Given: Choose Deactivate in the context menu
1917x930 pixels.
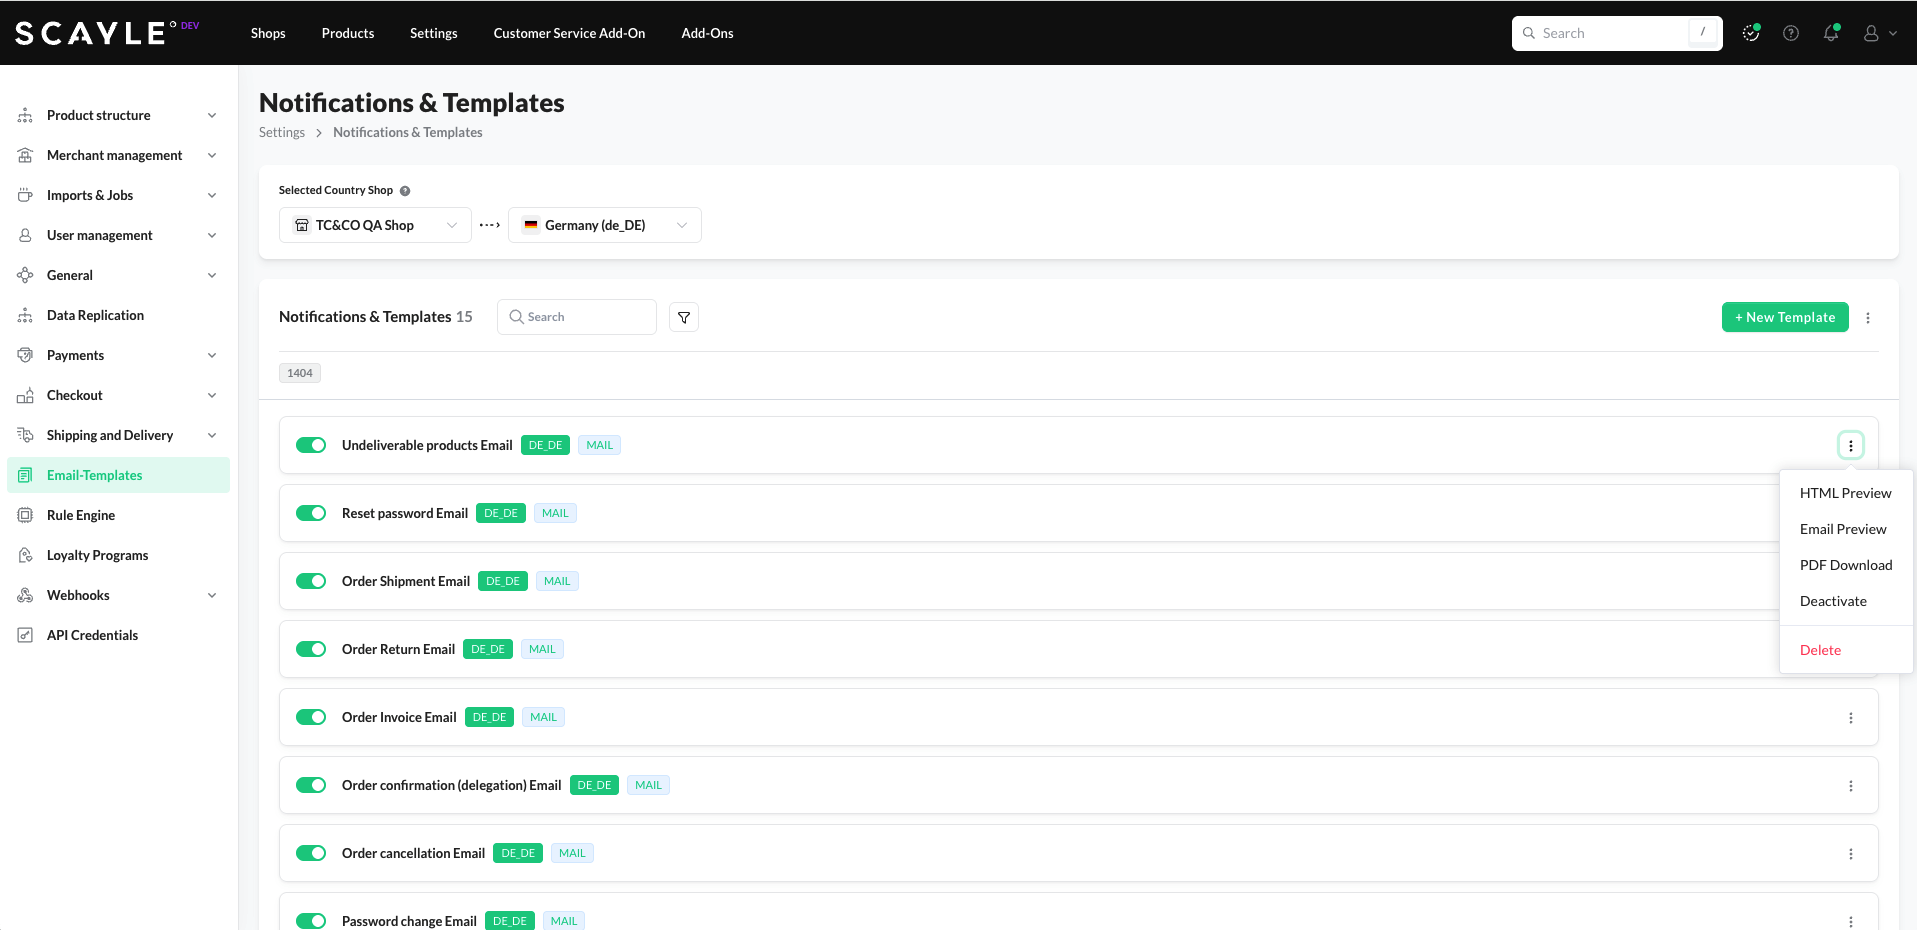Looking at the screenshot, I should [1832, 601].
